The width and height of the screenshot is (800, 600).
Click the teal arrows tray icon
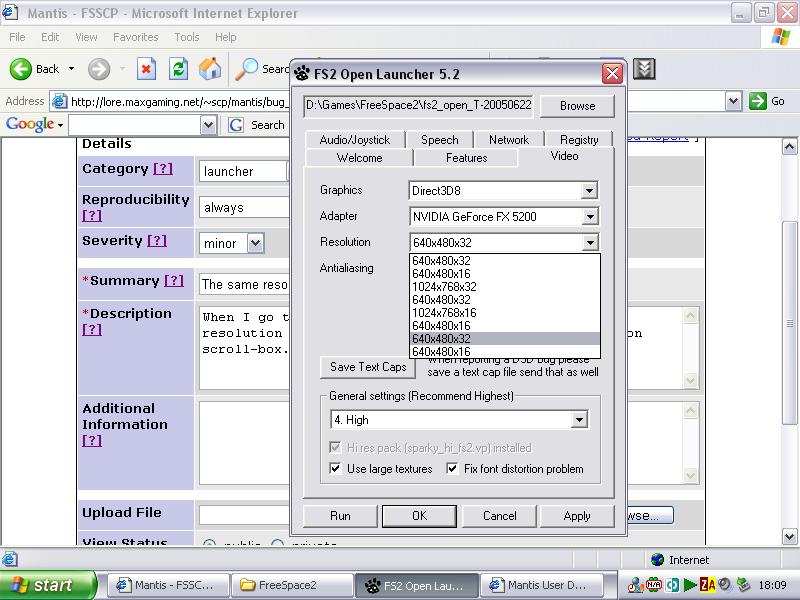(672, 585)
